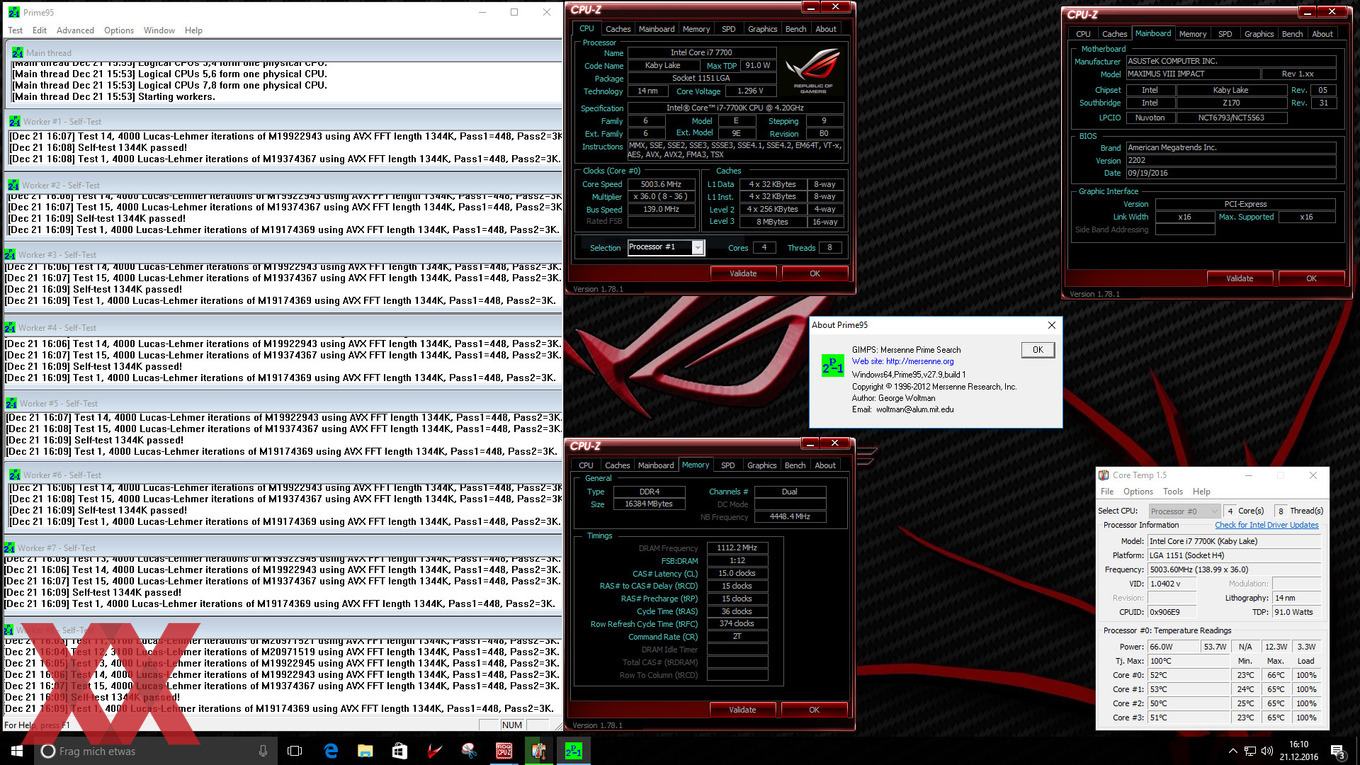The image size is (1360, 765).
Task: Open the Options menu in Core Temp
Action: (x=1138, y=491)
